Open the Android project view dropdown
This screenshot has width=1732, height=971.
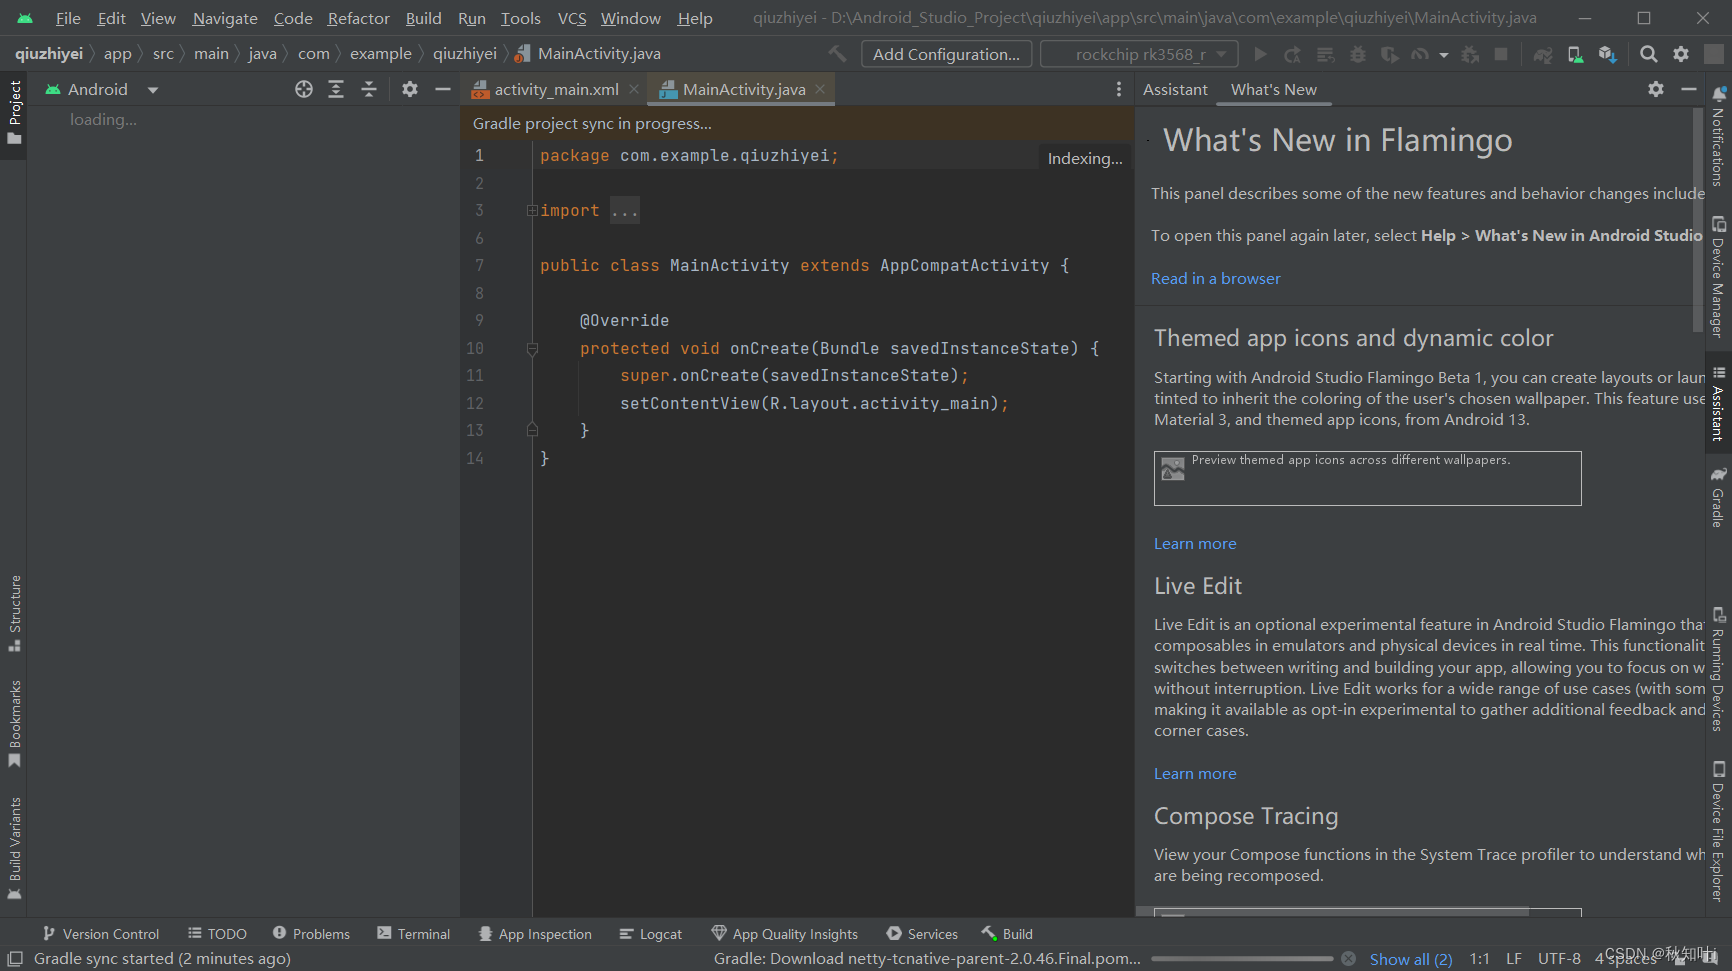[x=101, y=90]
